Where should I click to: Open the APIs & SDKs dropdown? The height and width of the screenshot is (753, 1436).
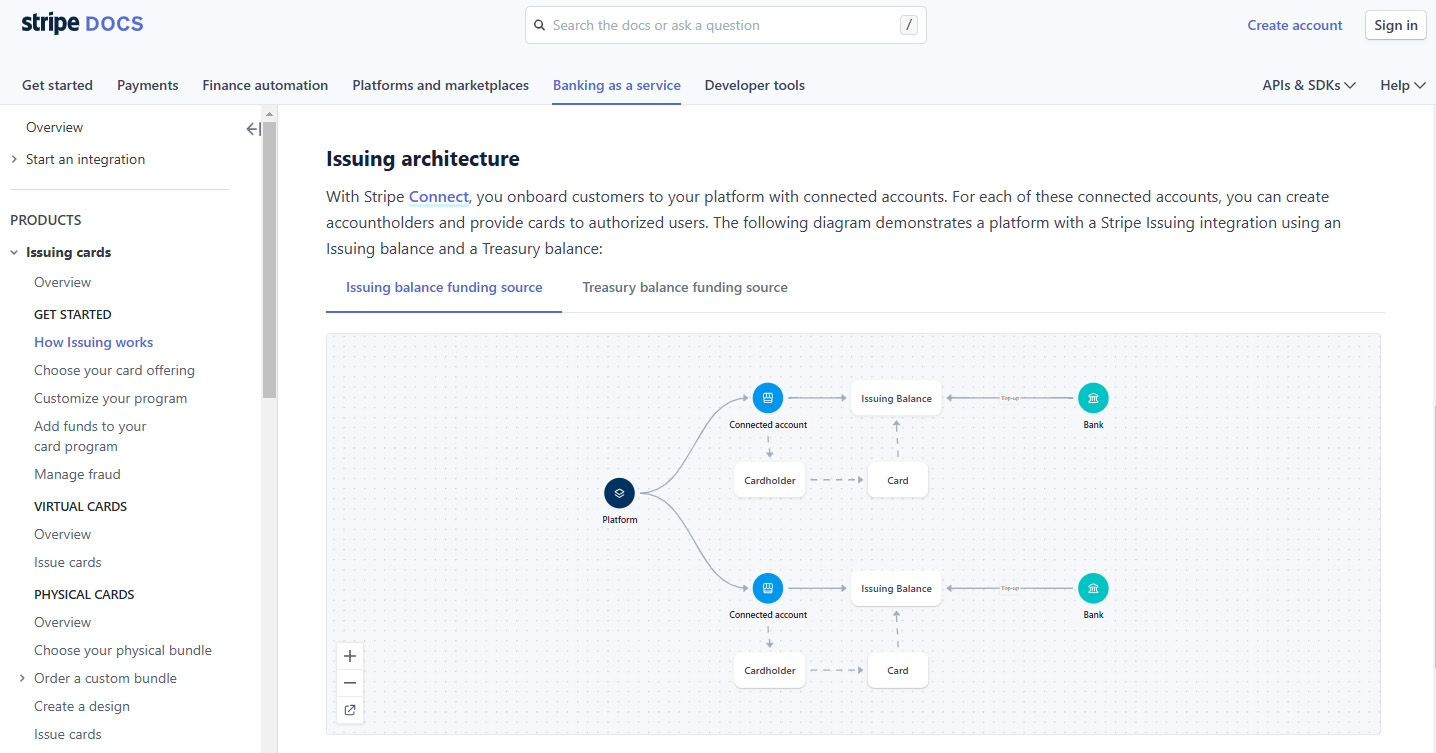(1309, 86)
